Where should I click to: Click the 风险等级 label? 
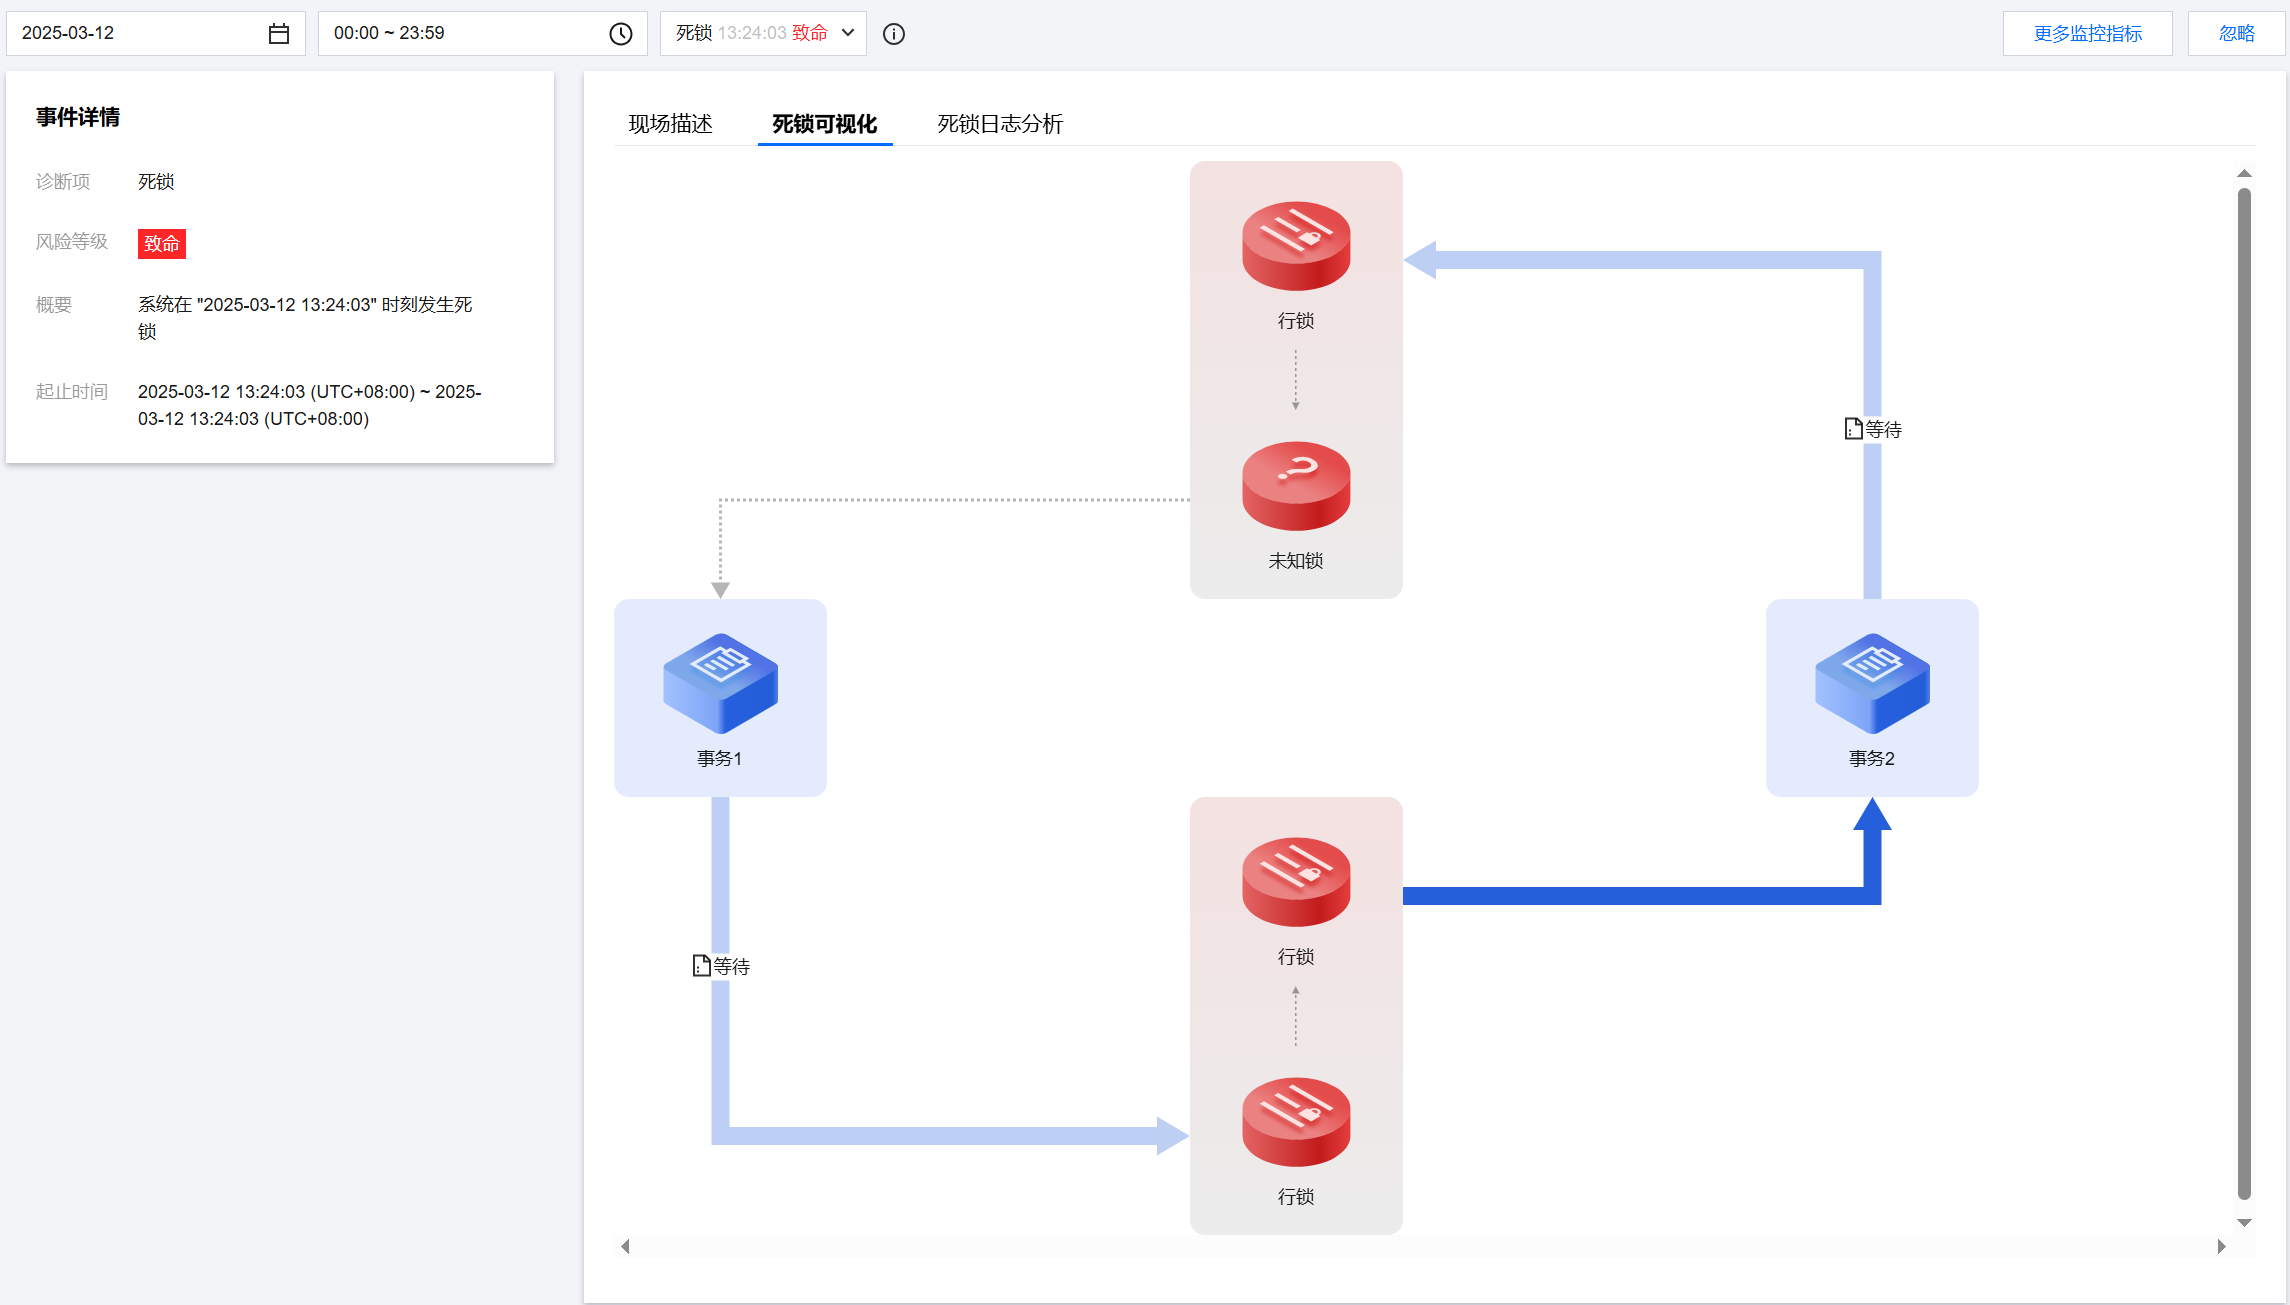coord(72,241)
